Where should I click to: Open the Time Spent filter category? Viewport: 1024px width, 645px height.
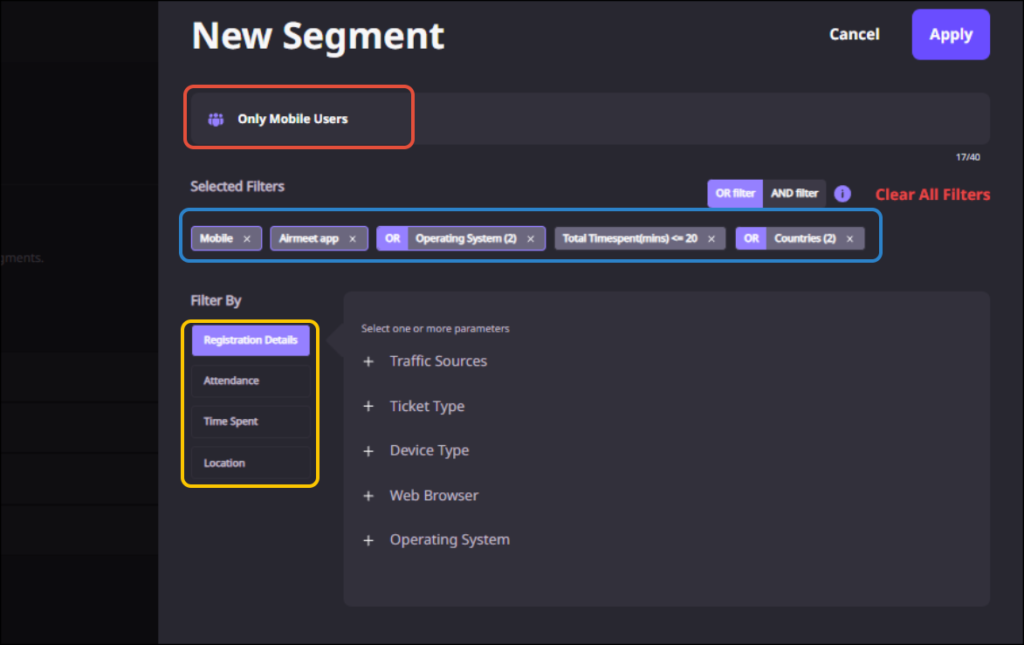tap(231, 422)
